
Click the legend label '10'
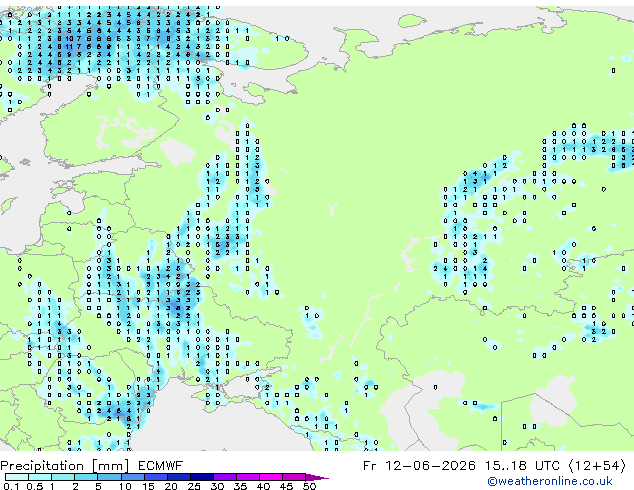coord(125,486)
